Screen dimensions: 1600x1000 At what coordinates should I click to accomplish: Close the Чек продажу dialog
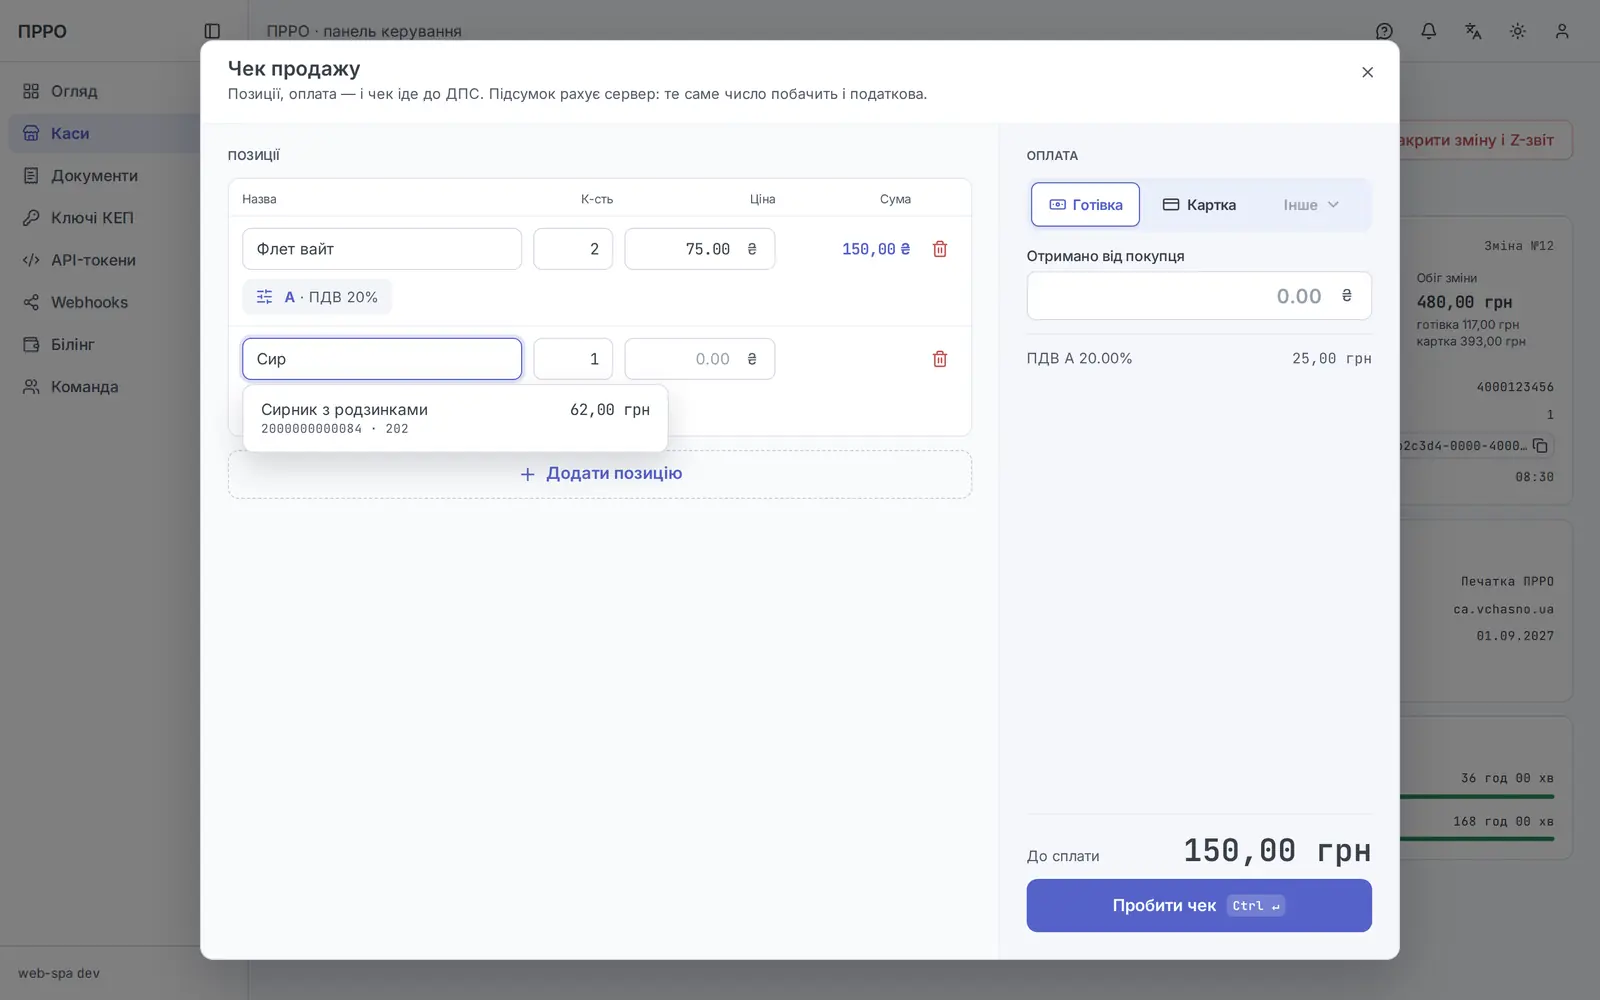click(x=1368, y=72)
